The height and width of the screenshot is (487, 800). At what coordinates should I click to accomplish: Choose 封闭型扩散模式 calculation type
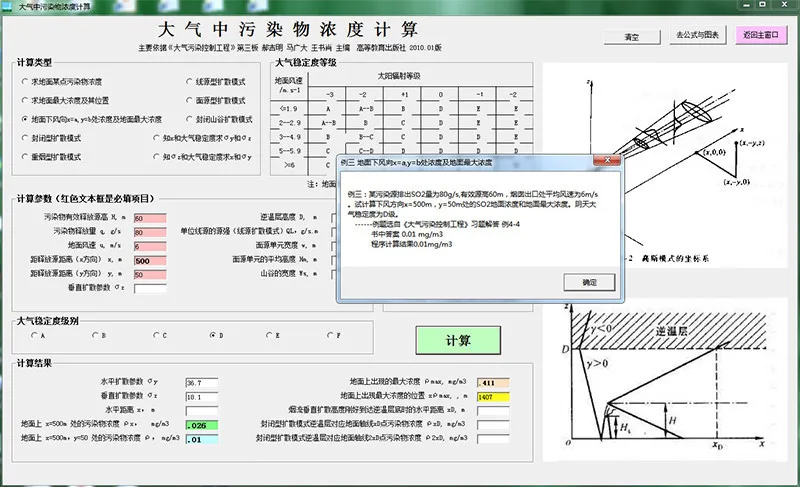[52, 138]
